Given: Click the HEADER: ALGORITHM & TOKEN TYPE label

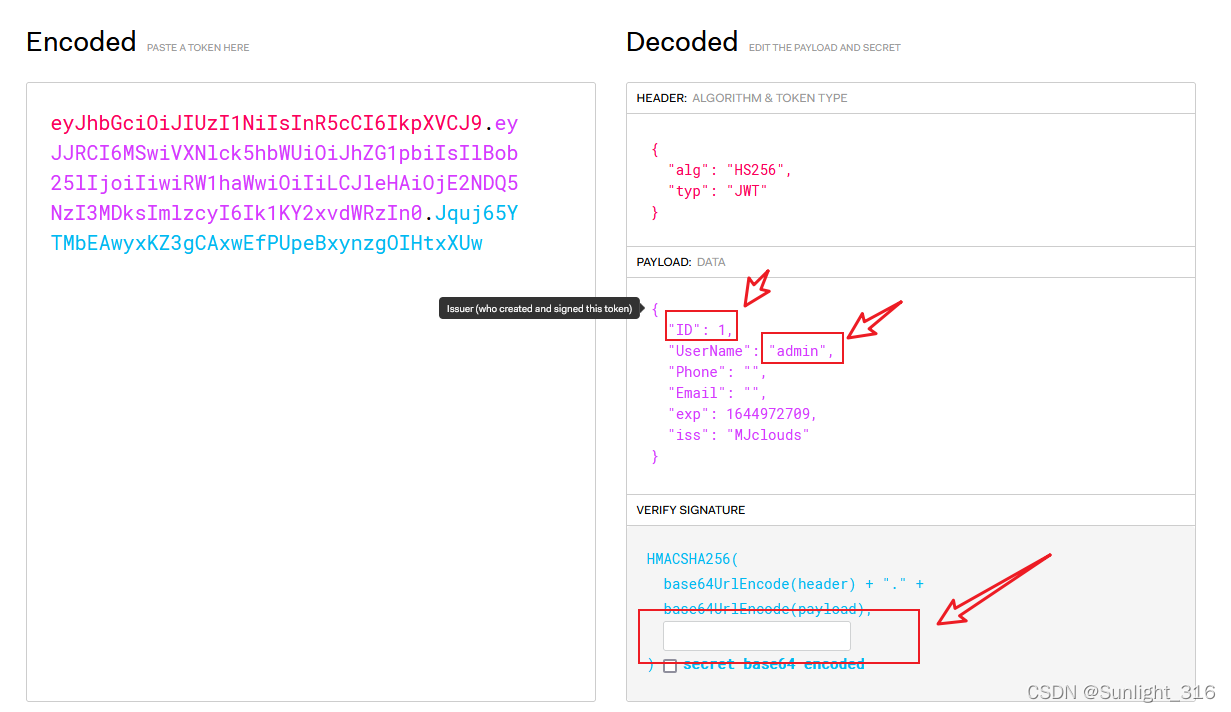Looking at the screenshot, I should click(x=742, y=98).
